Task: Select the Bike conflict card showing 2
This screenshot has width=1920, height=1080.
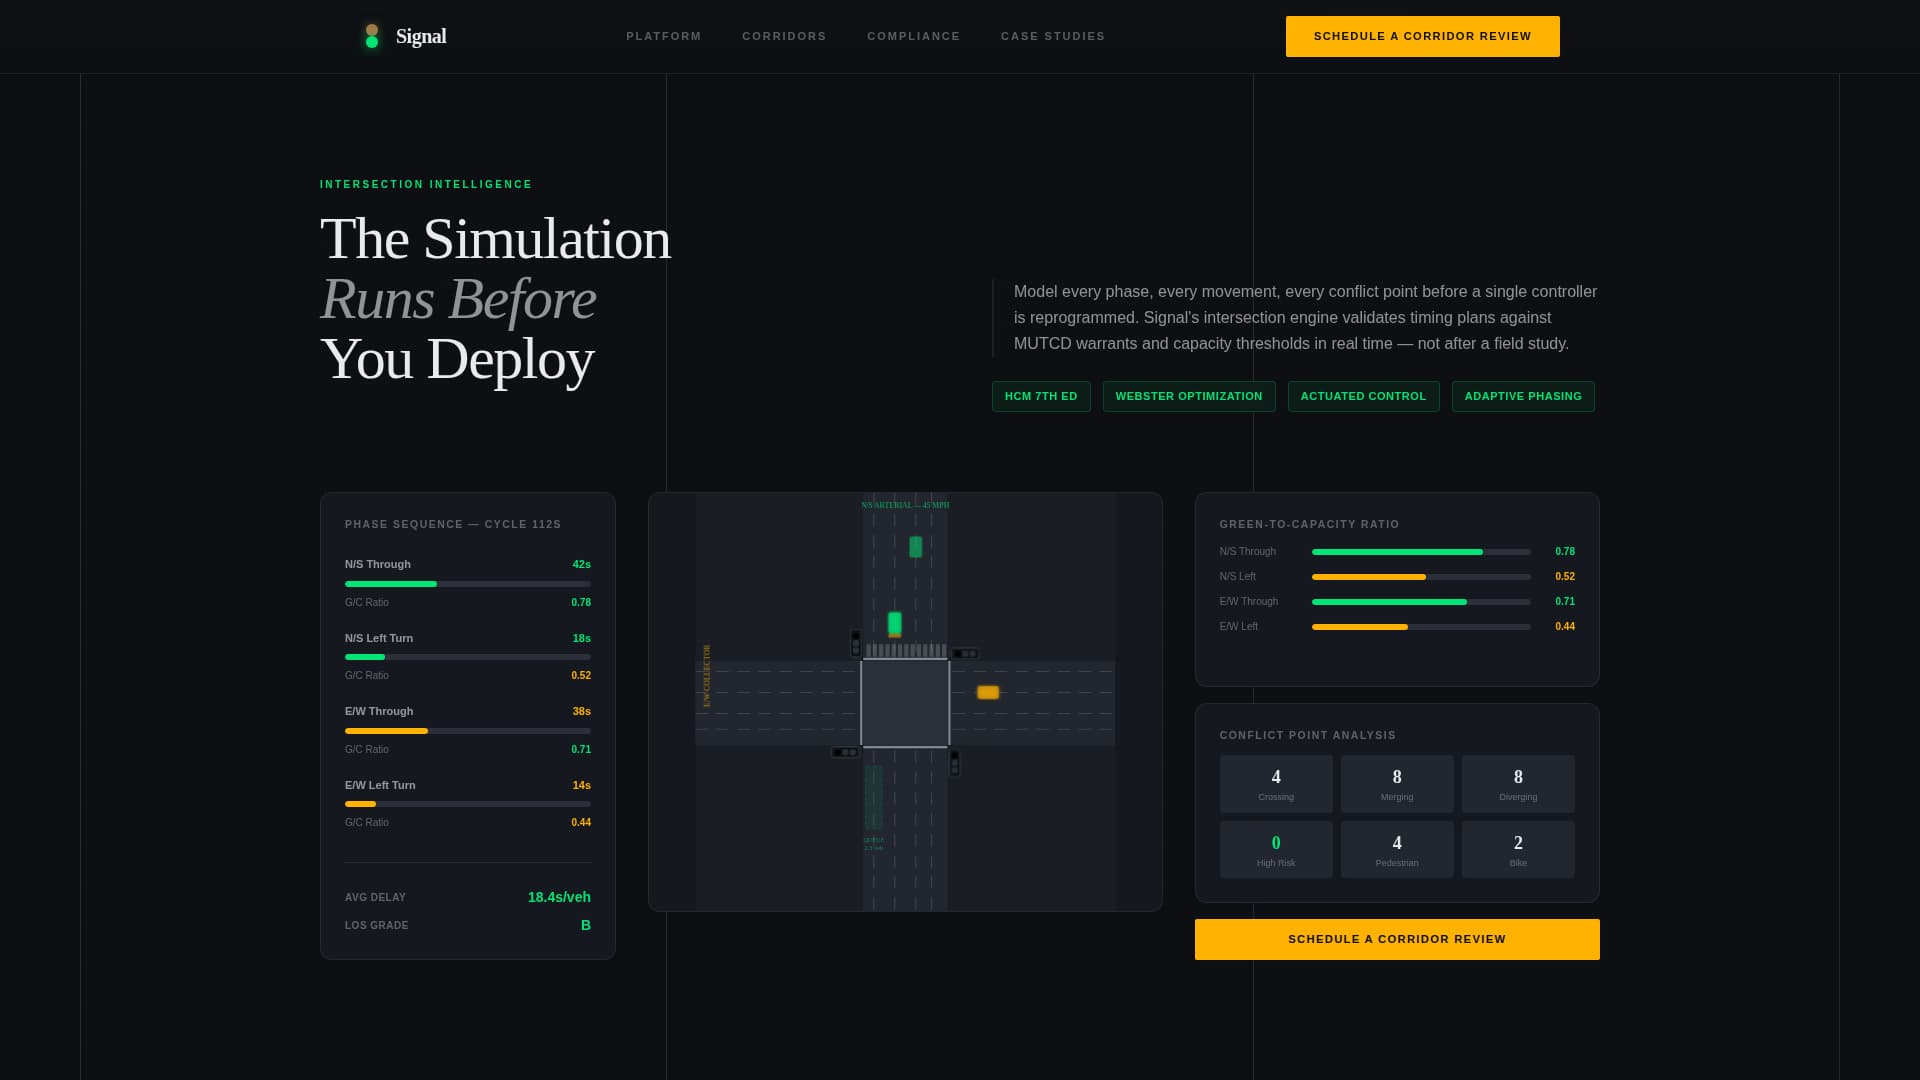Action: pos(1518,850)
